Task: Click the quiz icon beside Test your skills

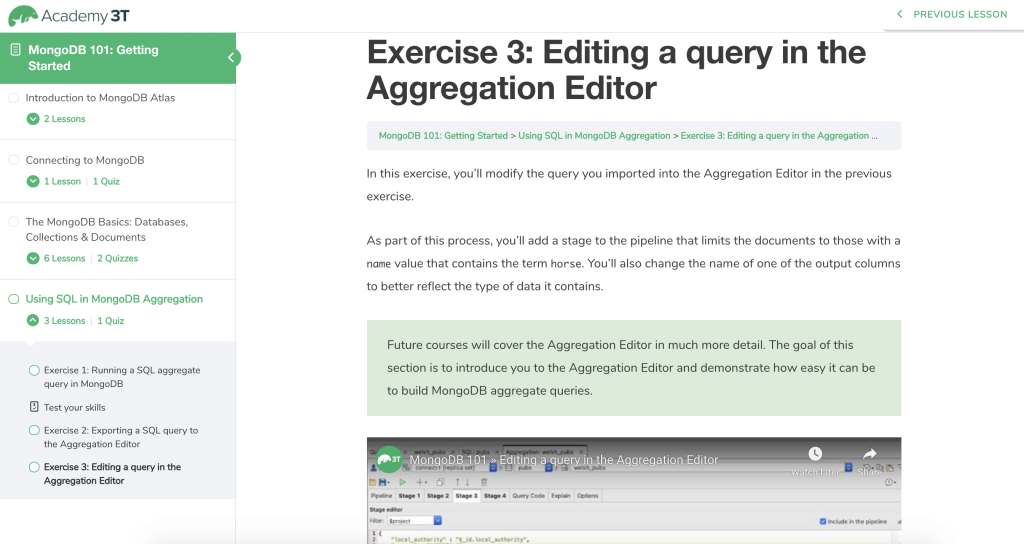Action: [x=34, y=407]
